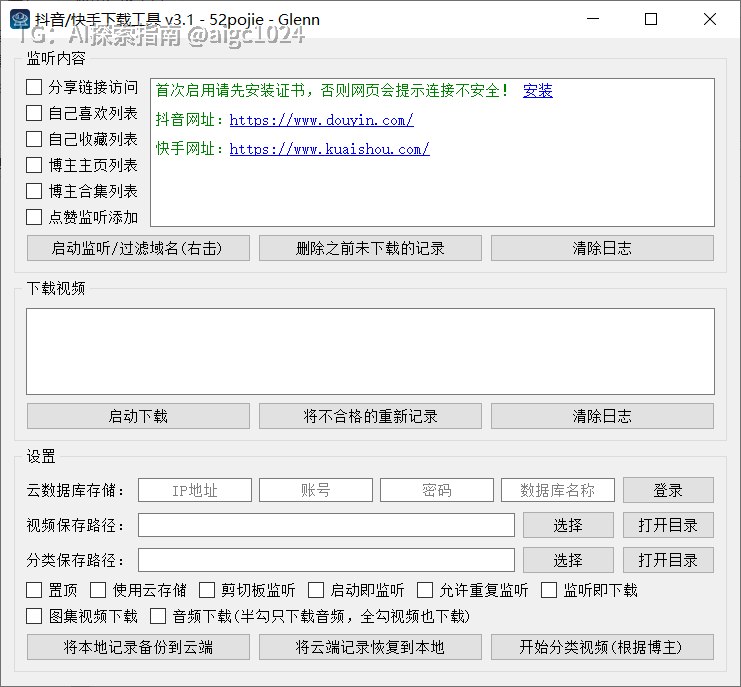Open the kuaishou.com link
Image resolution: width=741 pixels, height=687 pixels.
(329, 149)
